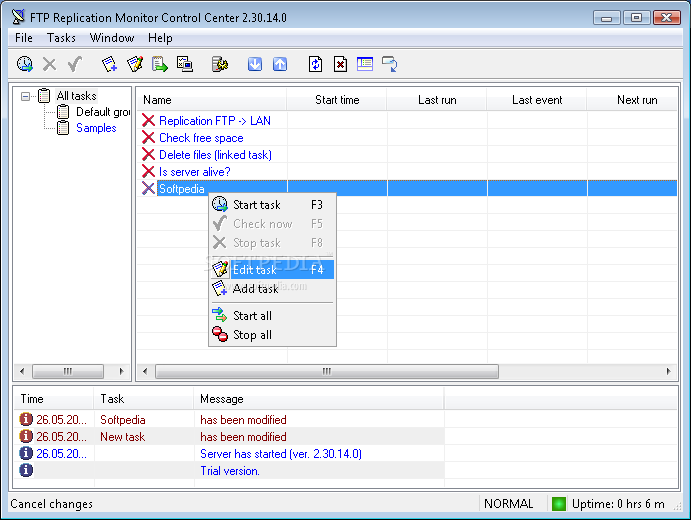Click the Start all arrows icon in context menu

pyautogui.click(x=219, y=315)
